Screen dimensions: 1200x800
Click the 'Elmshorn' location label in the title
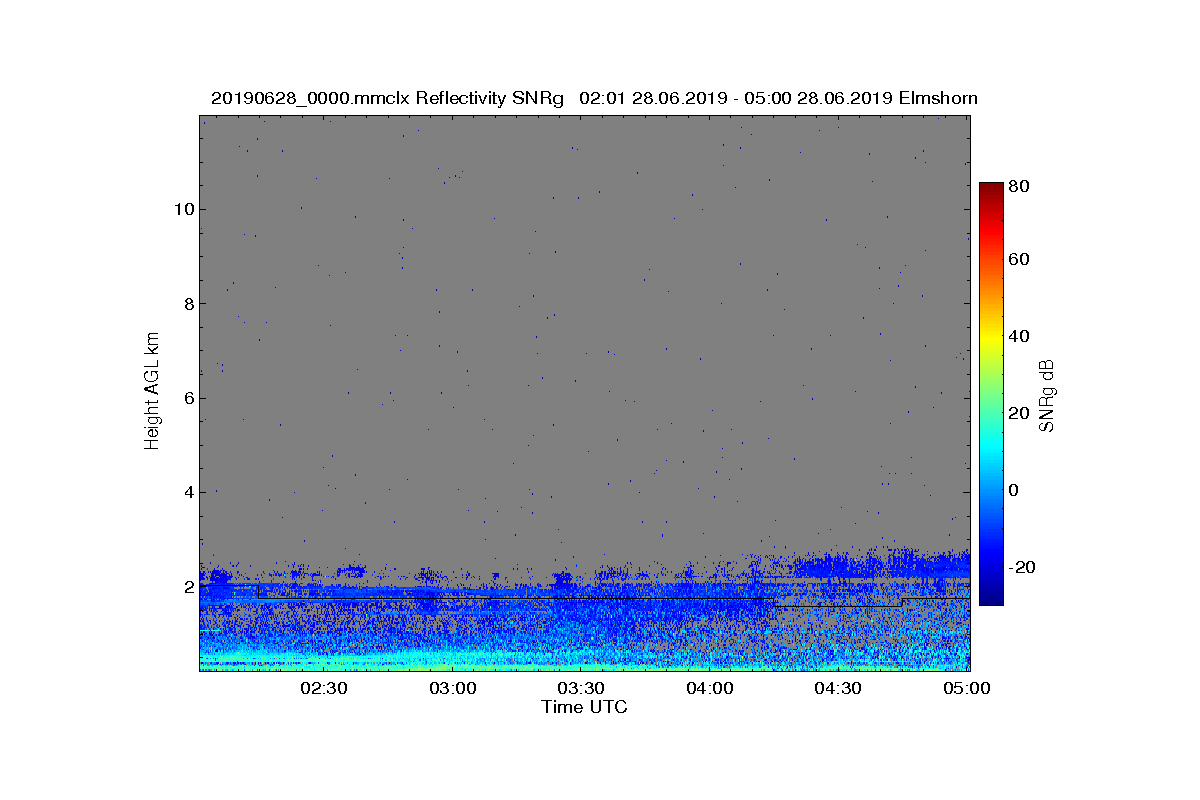(938, 98)
